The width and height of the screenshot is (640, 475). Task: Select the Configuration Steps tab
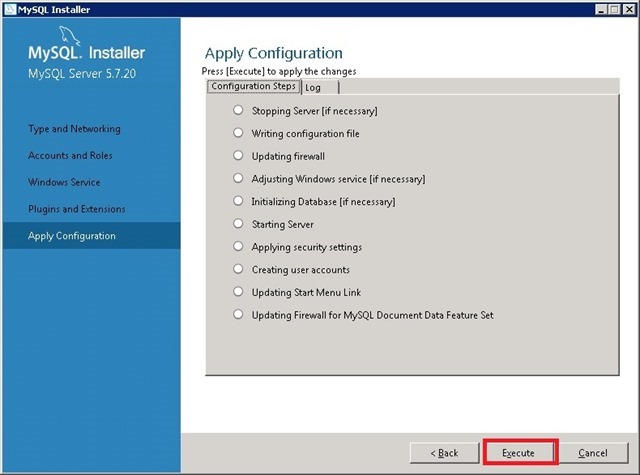point(253,86)
